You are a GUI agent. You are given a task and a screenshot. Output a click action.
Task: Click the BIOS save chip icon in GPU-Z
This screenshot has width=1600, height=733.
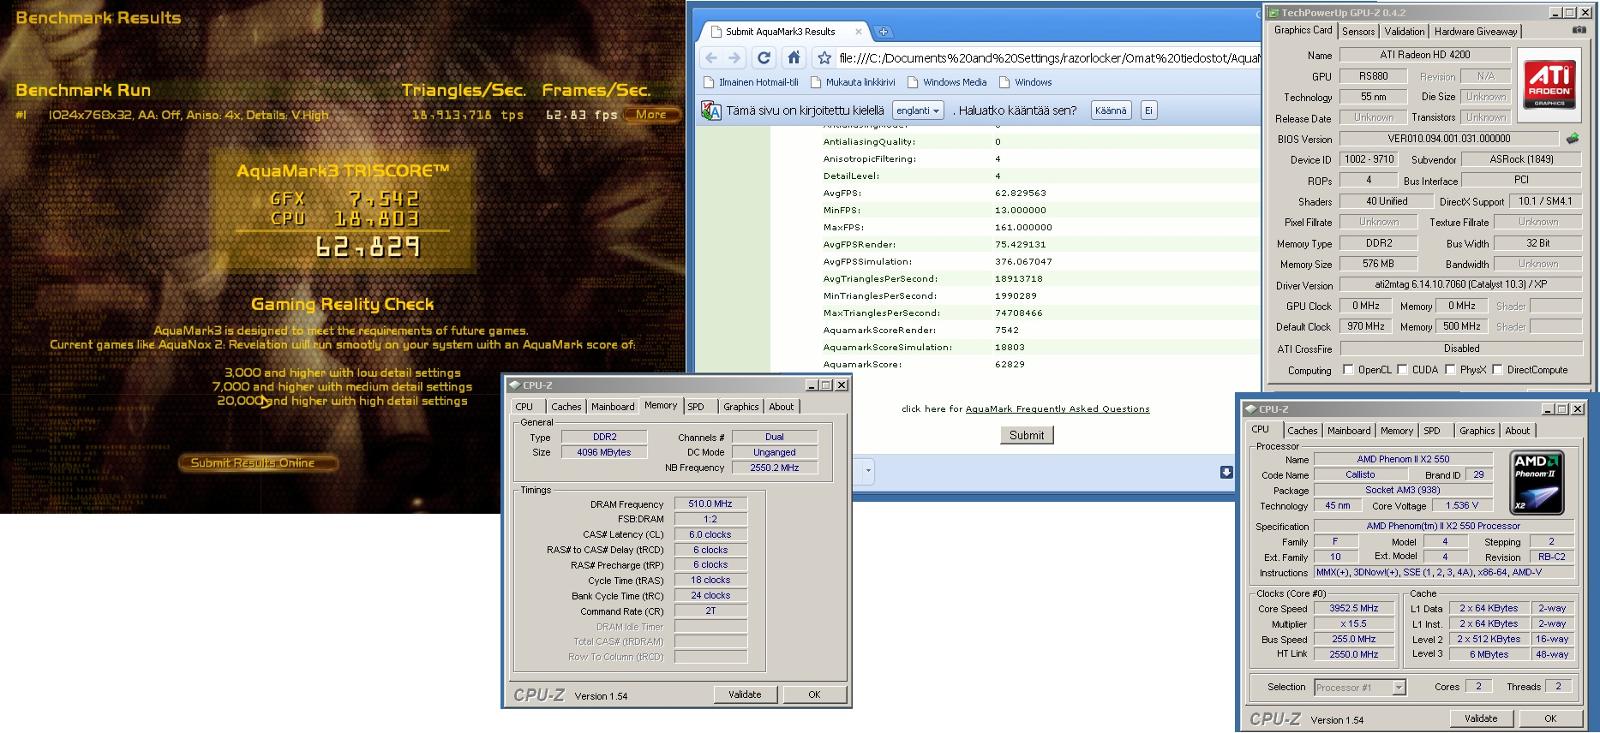click(1572, 139)
